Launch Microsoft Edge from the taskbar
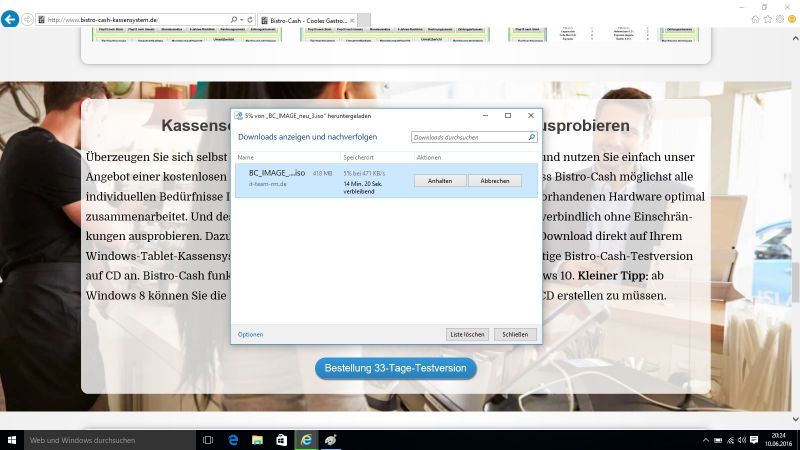Screen dimensions: 800x450 tap(233, 440)
